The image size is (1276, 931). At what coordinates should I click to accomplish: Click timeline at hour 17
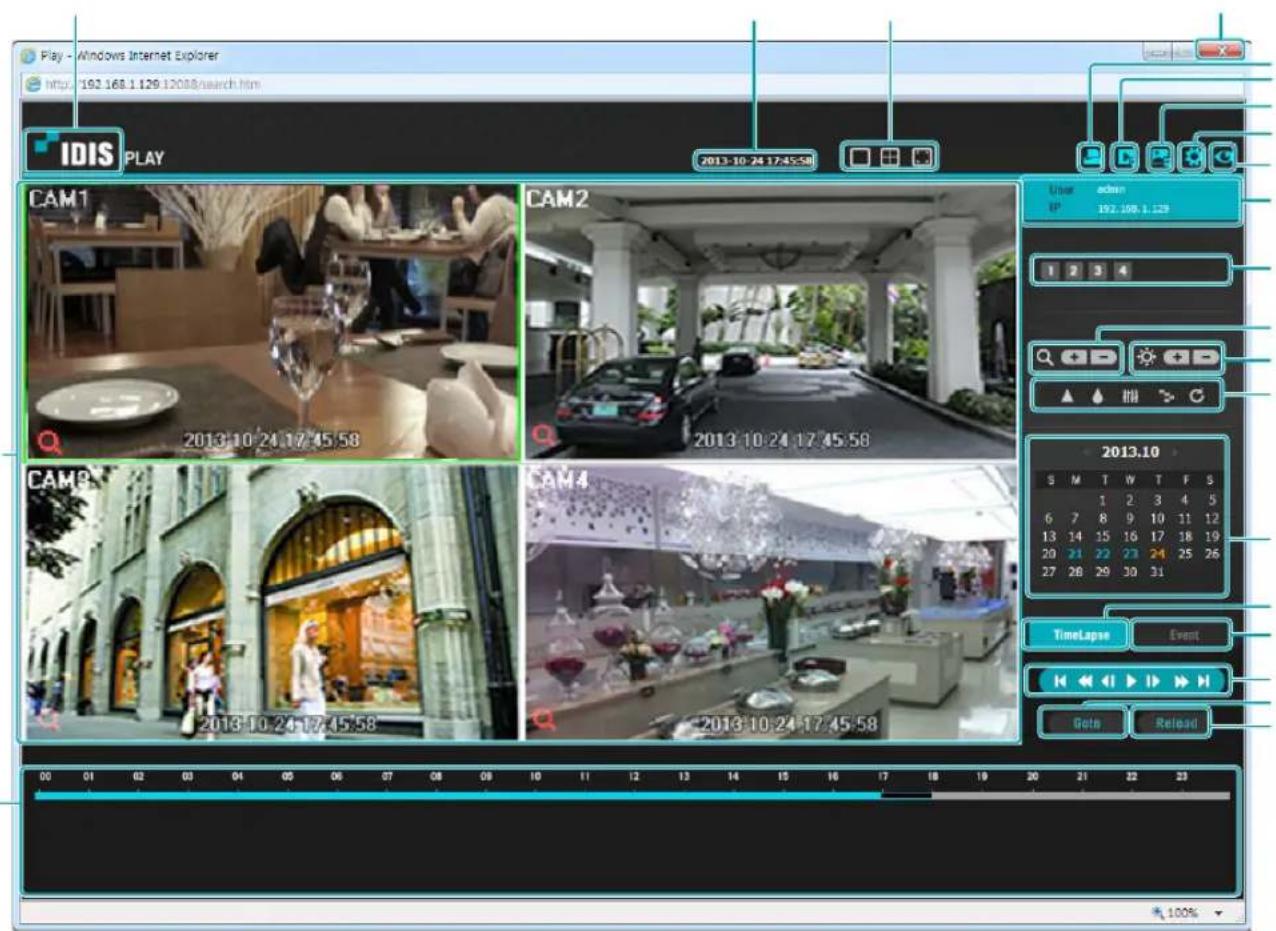(x=883, y=795)
